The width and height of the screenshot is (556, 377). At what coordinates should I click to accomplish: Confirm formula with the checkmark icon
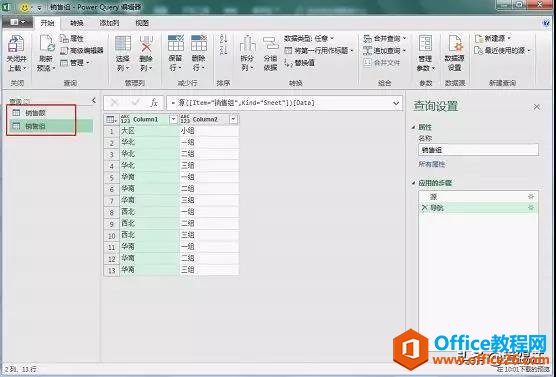coord(135,103)
